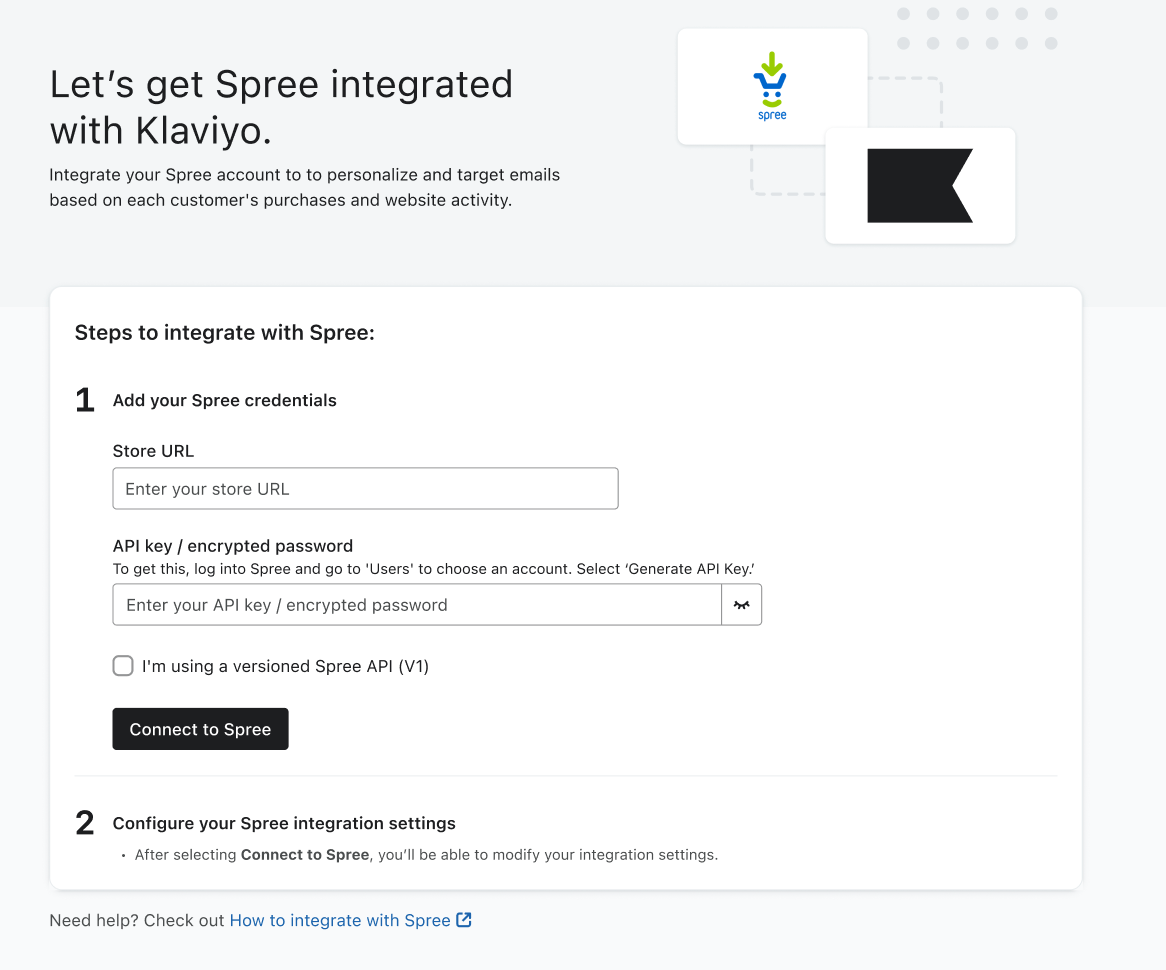
Task: Click into the API key / encrypted password field
Action: coord(417,605)
